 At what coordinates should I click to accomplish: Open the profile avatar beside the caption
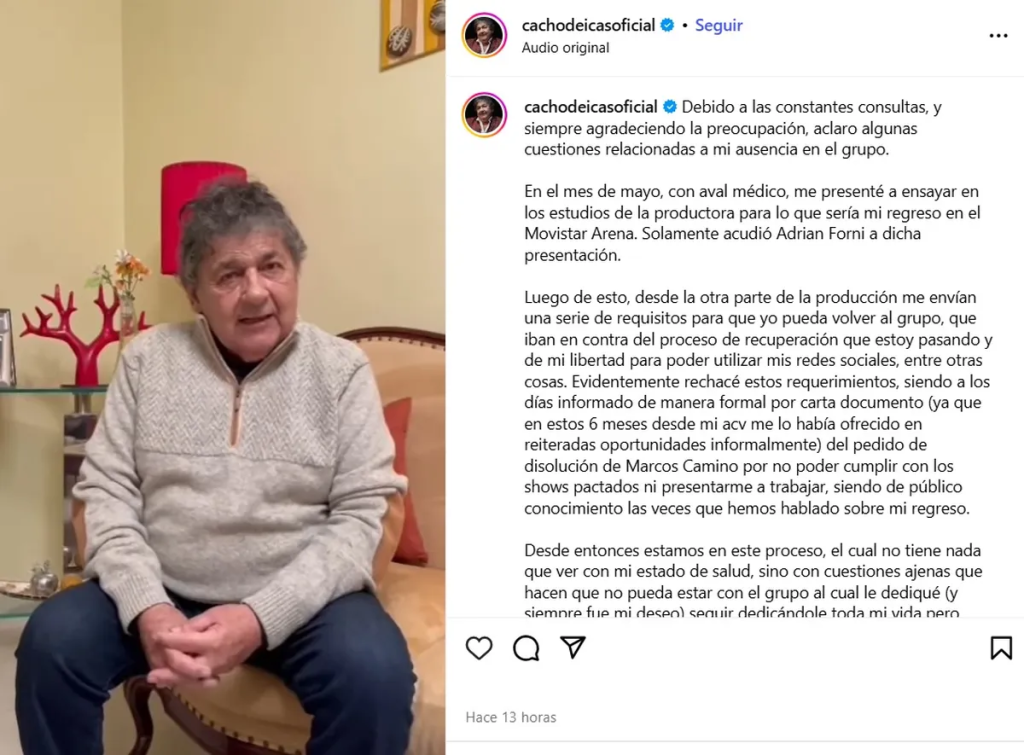click(x=485, y=115)
